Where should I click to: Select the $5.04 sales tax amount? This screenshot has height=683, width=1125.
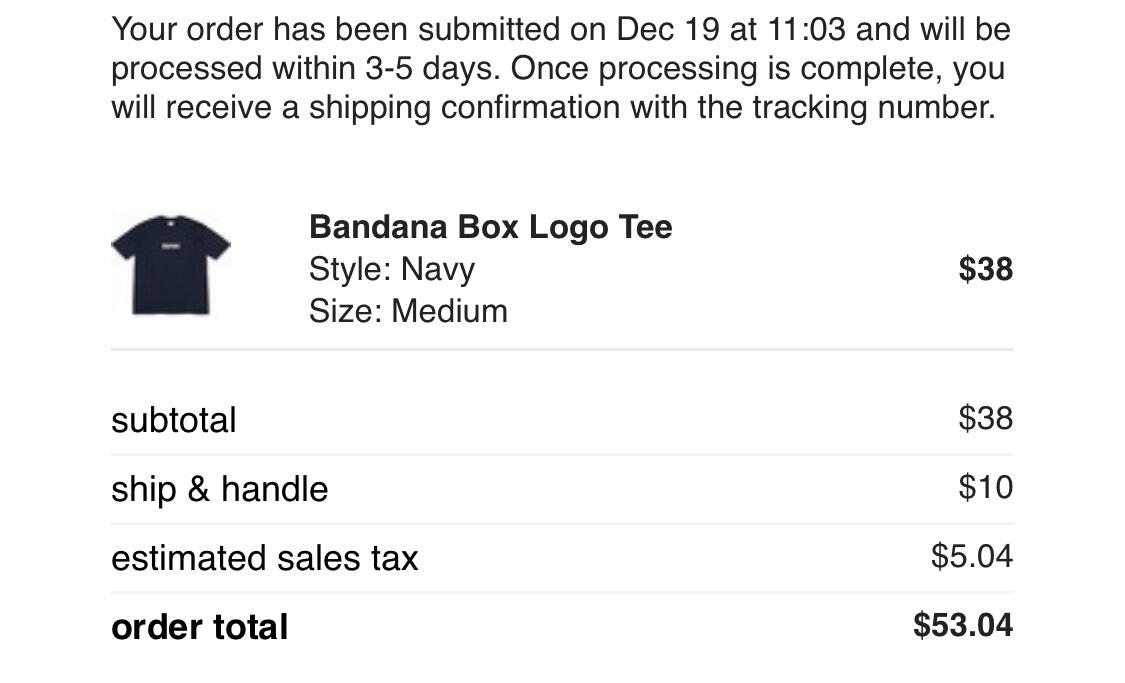[x=971, y=556]
